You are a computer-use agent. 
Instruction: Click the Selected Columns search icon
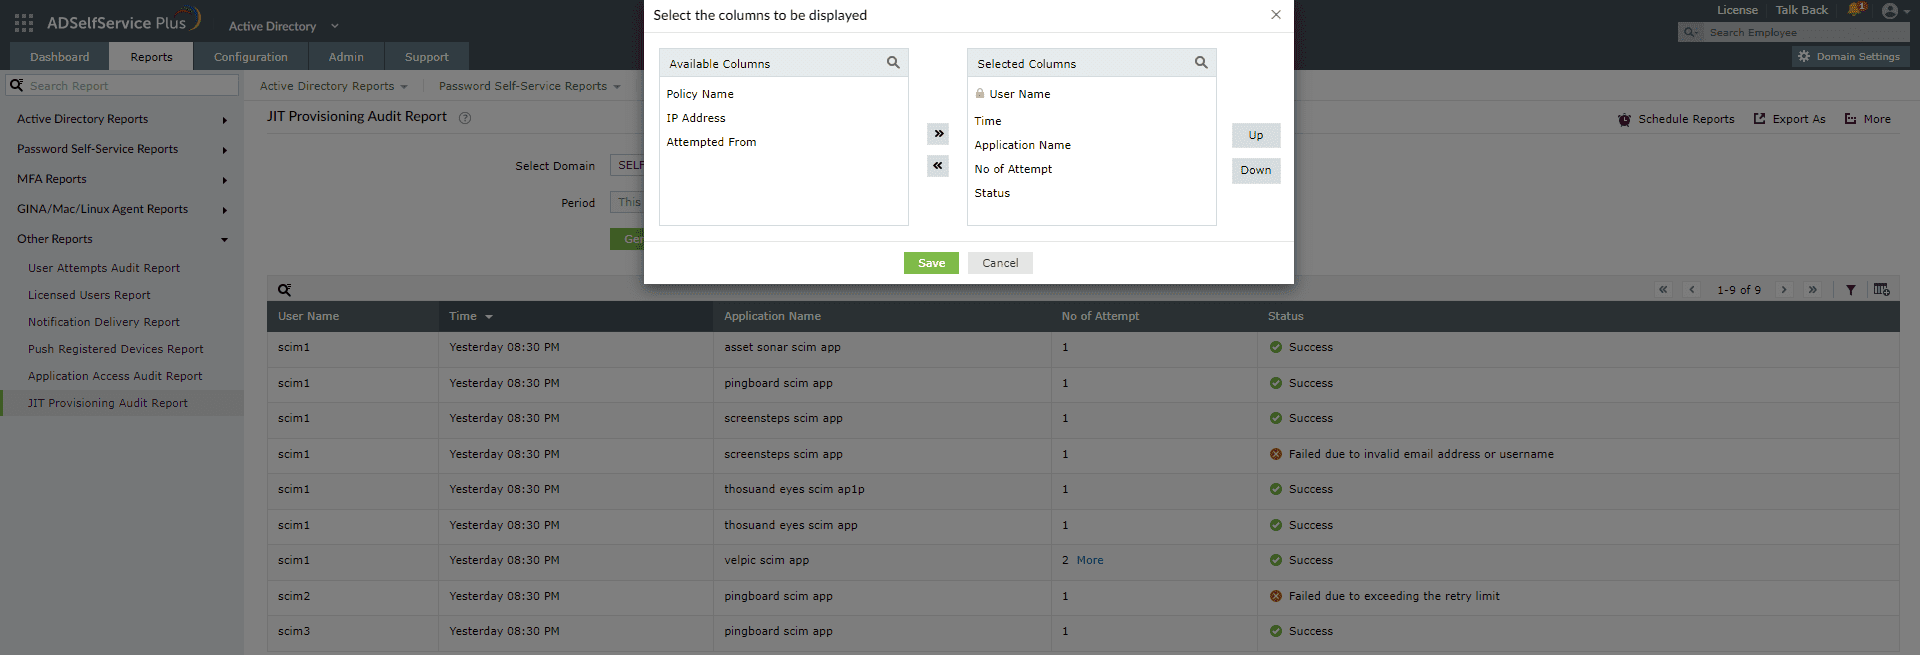click(x=1201, y=63)
